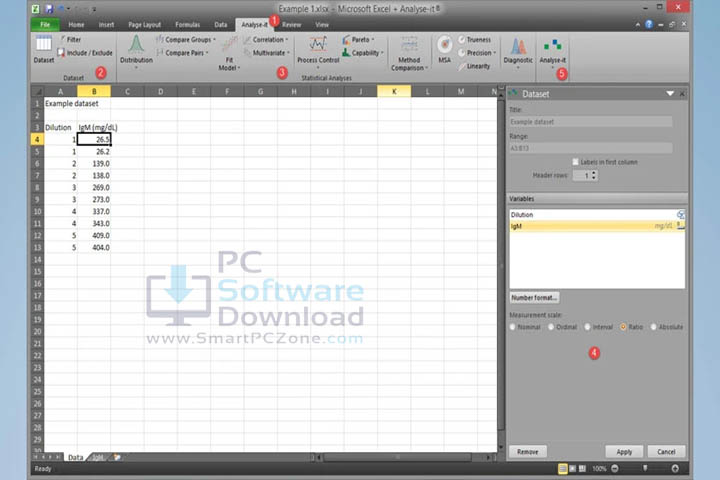Expand the Multivariate dropdown
This screenshot has height=480, width=720.
(288, 53)
